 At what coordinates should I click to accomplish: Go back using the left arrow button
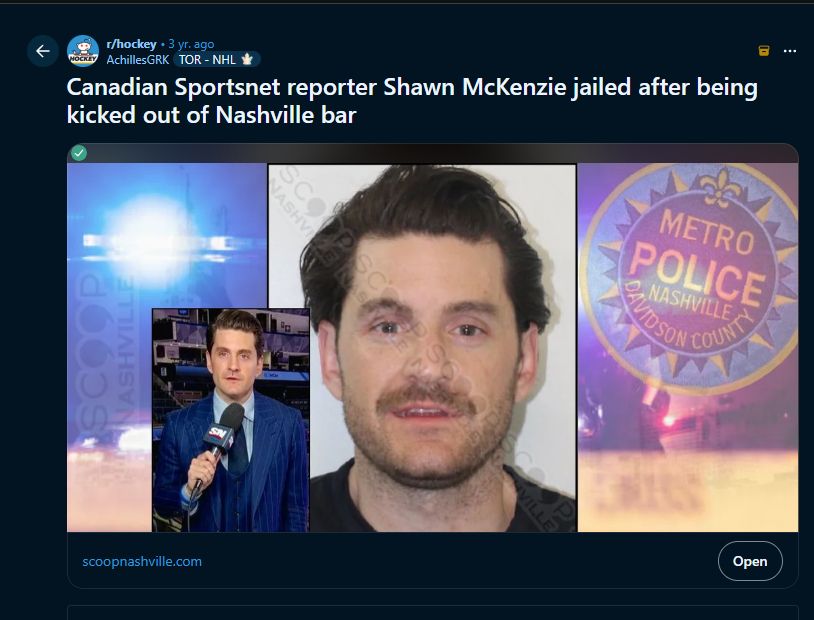click(x=43, y=51)
